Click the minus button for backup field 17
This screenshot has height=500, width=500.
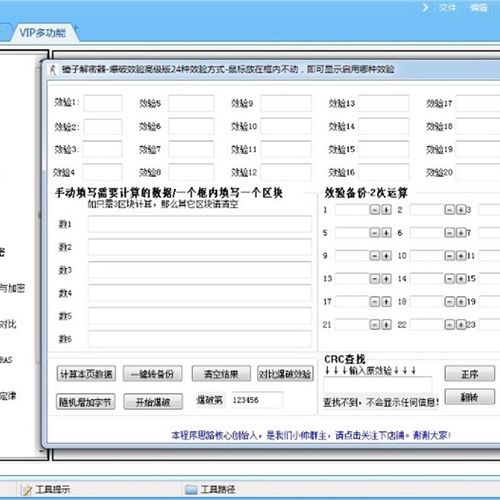coord(375,302)
